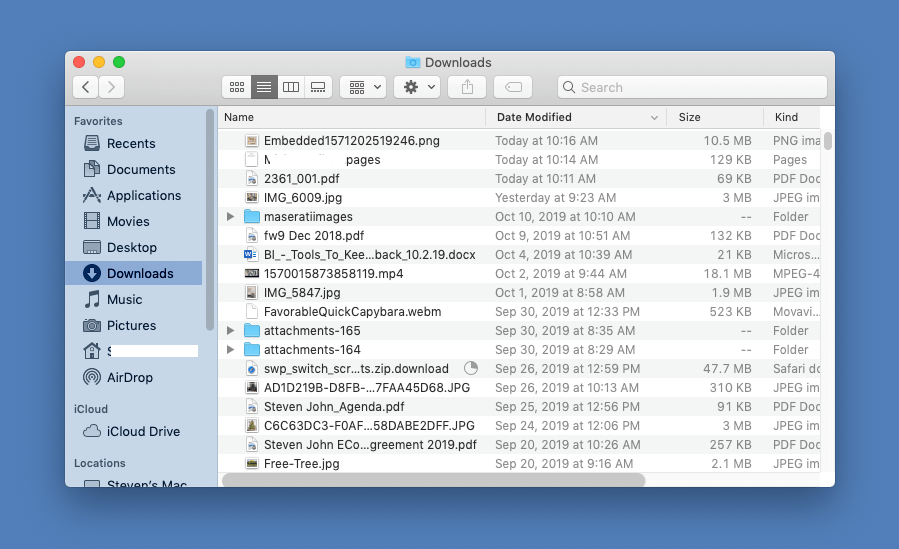Open Movies in the sidebar
This screenshot has width=899, height=549.
coord(133,221)
